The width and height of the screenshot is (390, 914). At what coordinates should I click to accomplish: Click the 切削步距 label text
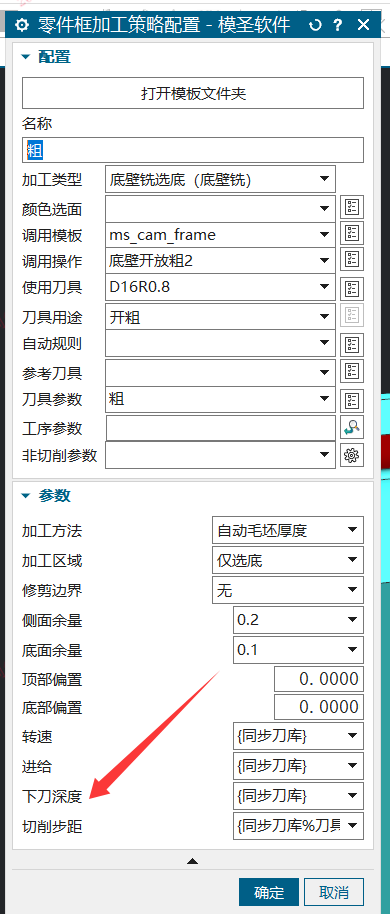(x=52, y=826)
